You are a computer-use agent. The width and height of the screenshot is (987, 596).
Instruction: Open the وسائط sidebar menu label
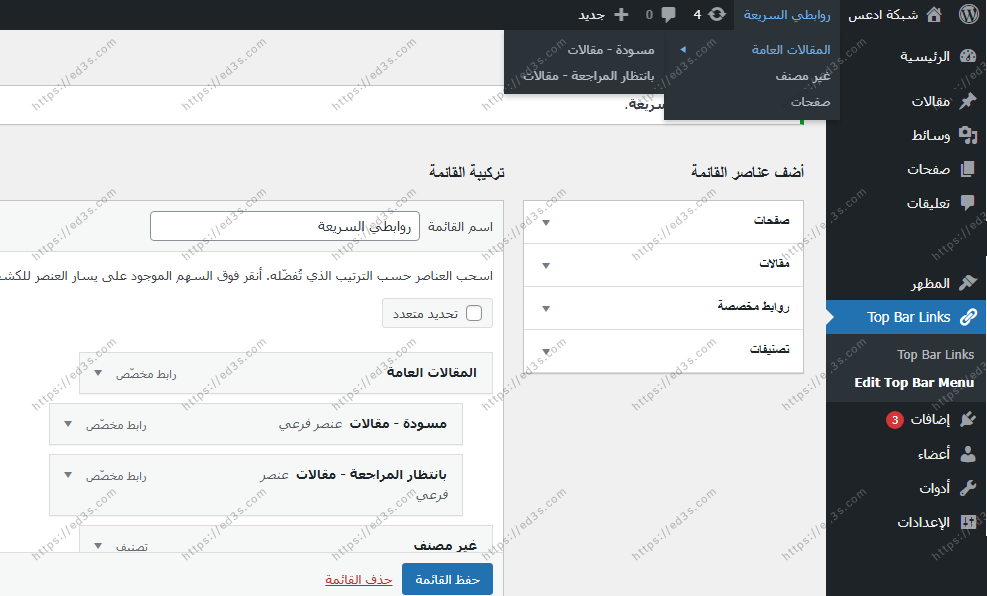pos(931,135)
